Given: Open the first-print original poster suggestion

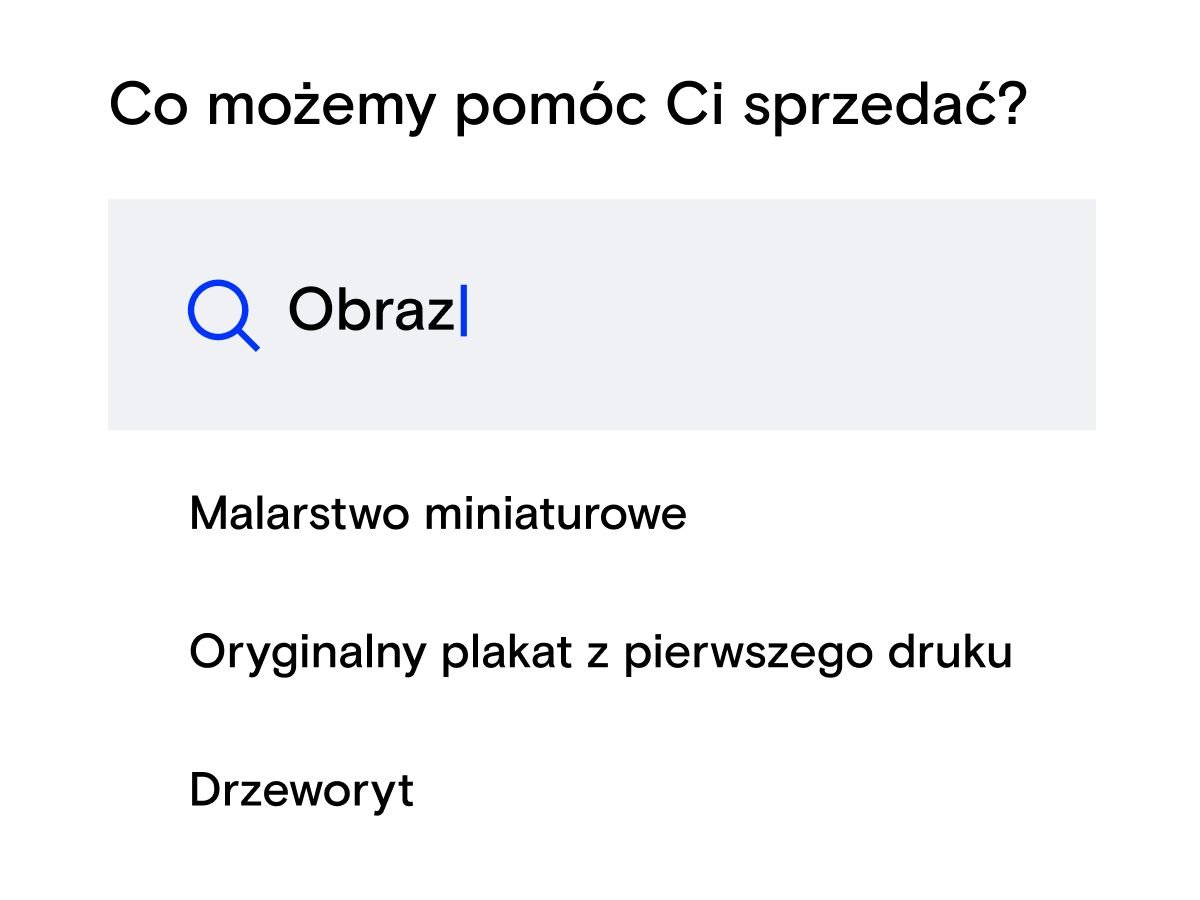Looking at the screenshot, I should 600,652.
